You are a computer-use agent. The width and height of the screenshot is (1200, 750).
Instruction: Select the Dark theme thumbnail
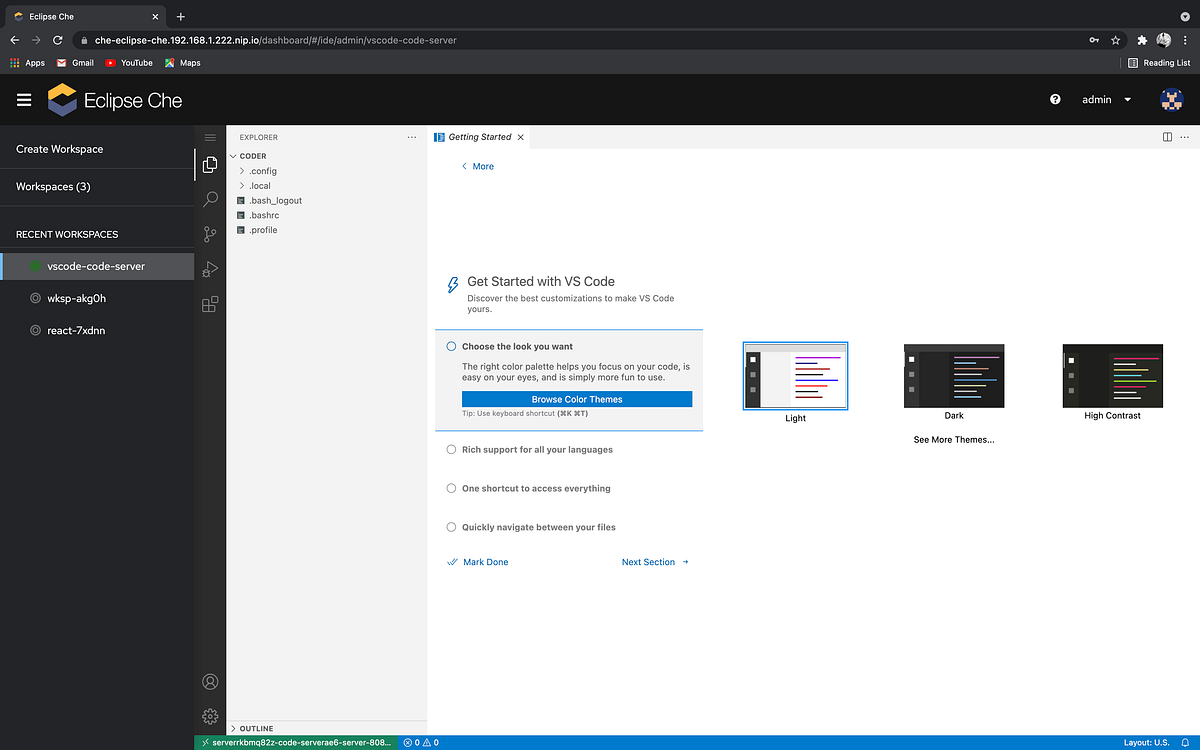point(953,375)
